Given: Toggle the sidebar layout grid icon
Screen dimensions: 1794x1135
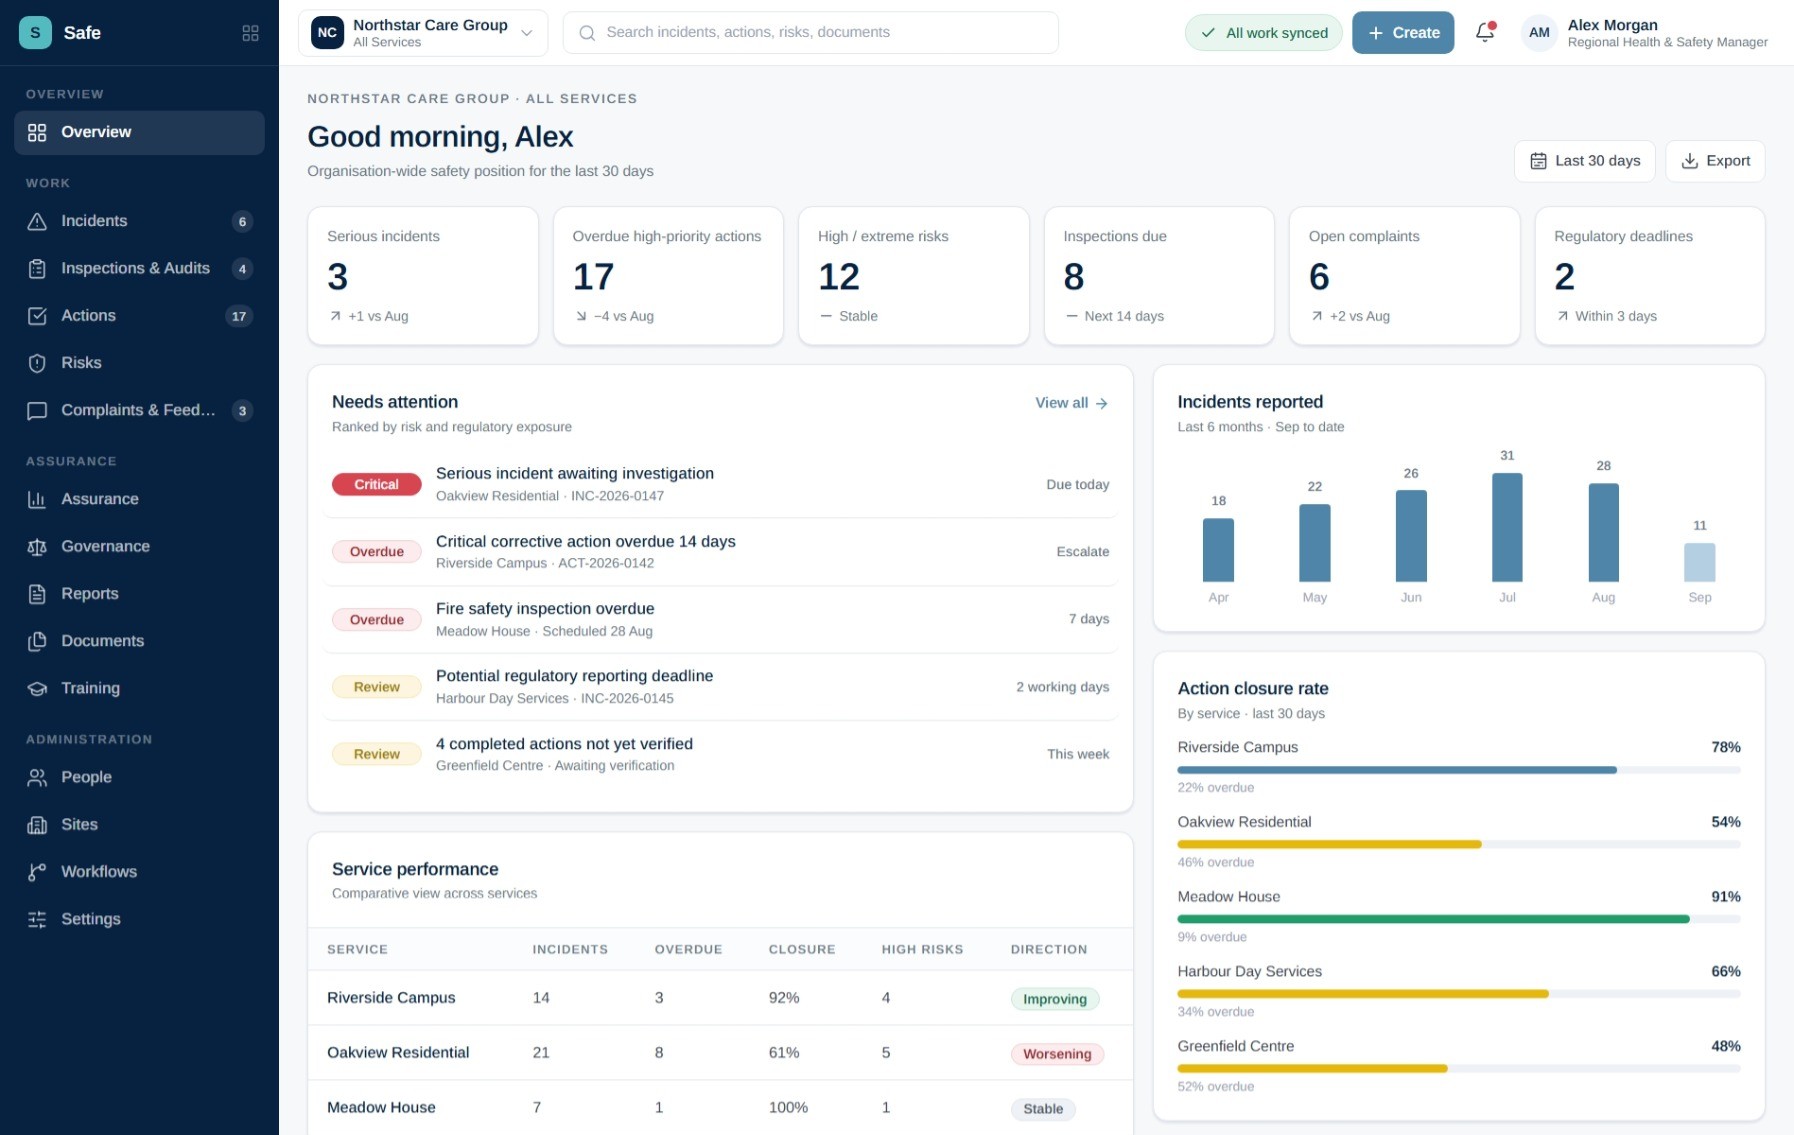Looking at the screenshot, I should point(250,33).
